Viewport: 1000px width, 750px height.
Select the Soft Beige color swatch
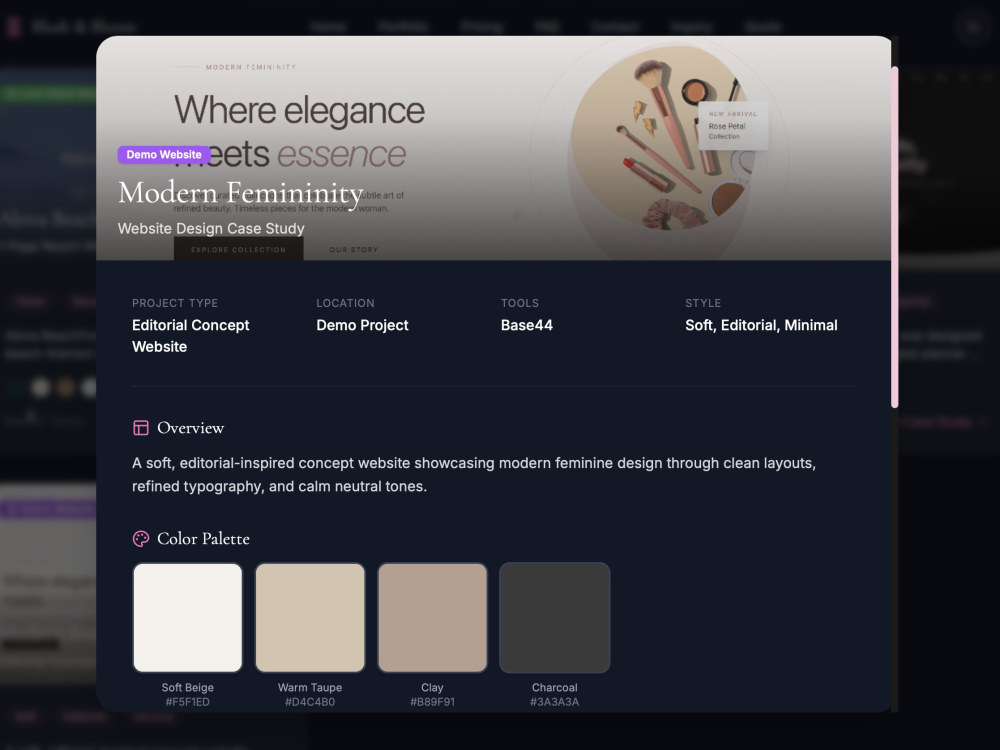pos(188,617)
